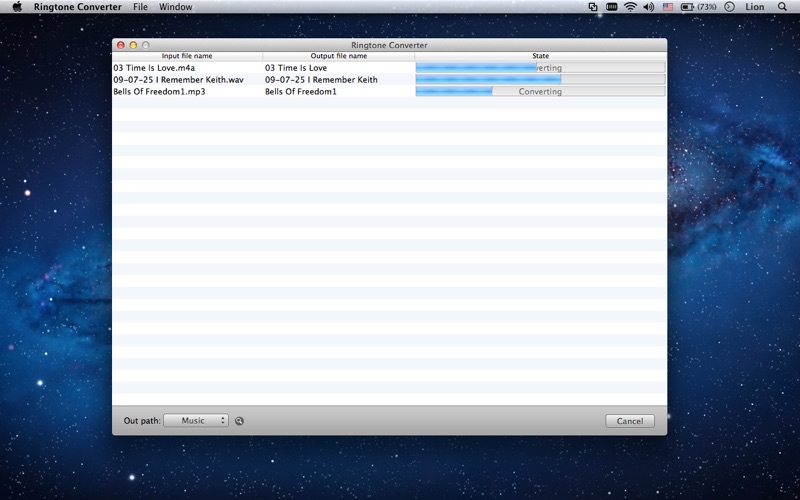800x500 pixels.
Task: Open Spotlight search magnifier
Action: tap(782, 7)
